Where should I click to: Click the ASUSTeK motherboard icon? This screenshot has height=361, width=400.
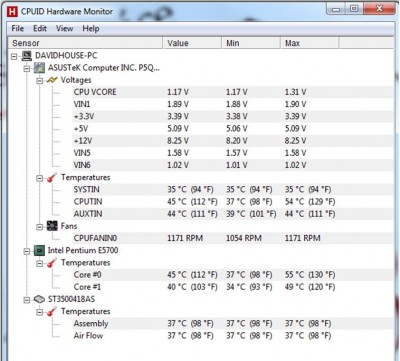point(39,68)
